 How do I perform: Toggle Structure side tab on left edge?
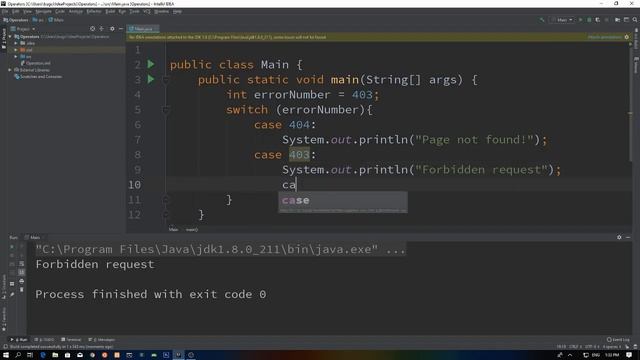4,287
